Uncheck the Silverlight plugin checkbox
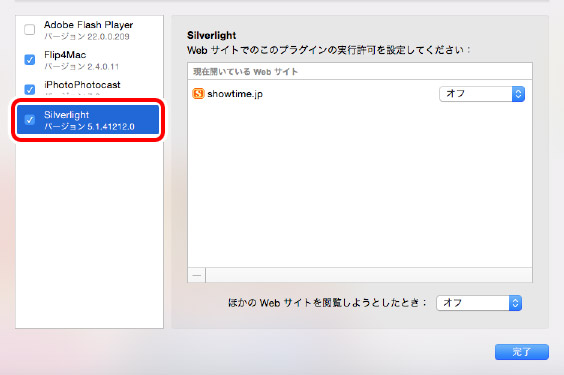 29,119
